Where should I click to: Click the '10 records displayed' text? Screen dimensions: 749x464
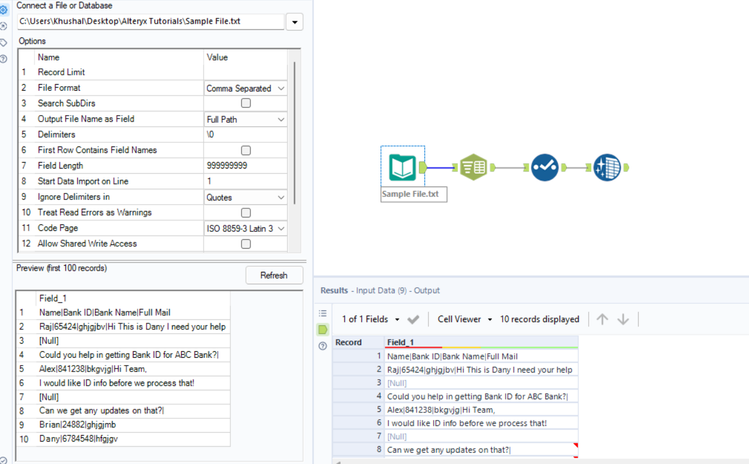pyautogui.click(x=539, y=319)
